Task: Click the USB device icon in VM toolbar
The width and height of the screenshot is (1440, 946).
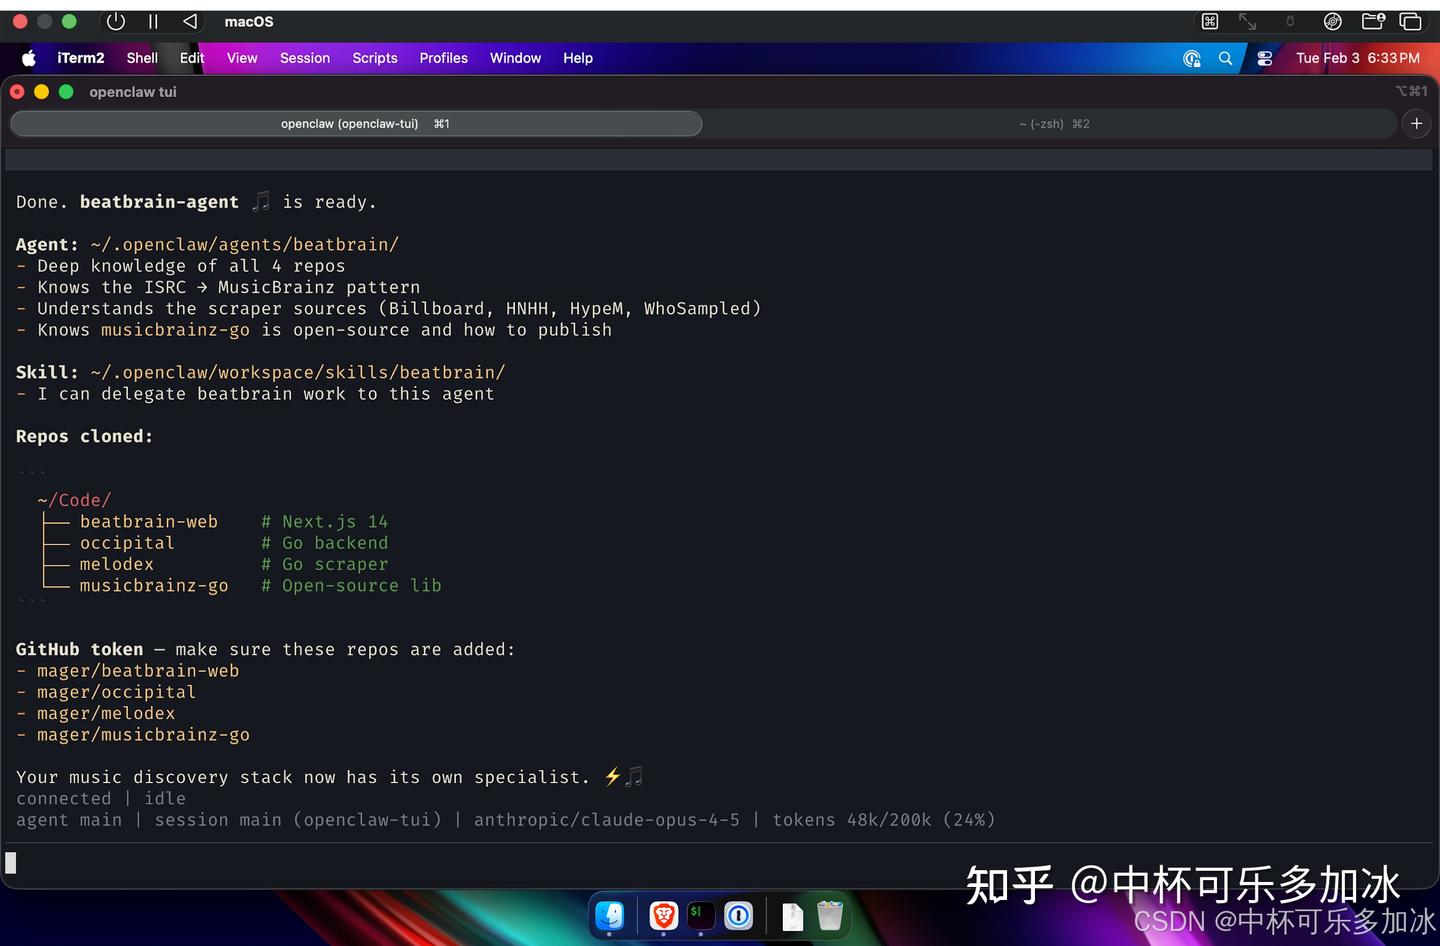Action: click(1290, 21)
